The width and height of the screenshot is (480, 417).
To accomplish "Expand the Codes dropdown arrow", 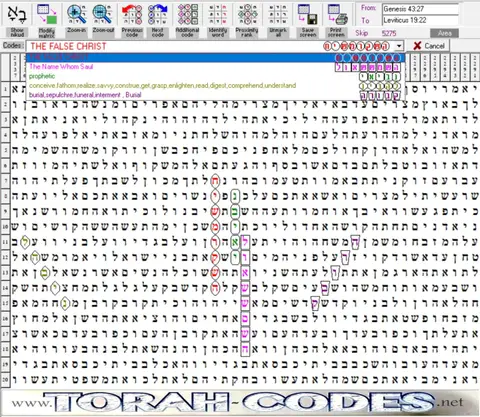I will pos(399,46).
